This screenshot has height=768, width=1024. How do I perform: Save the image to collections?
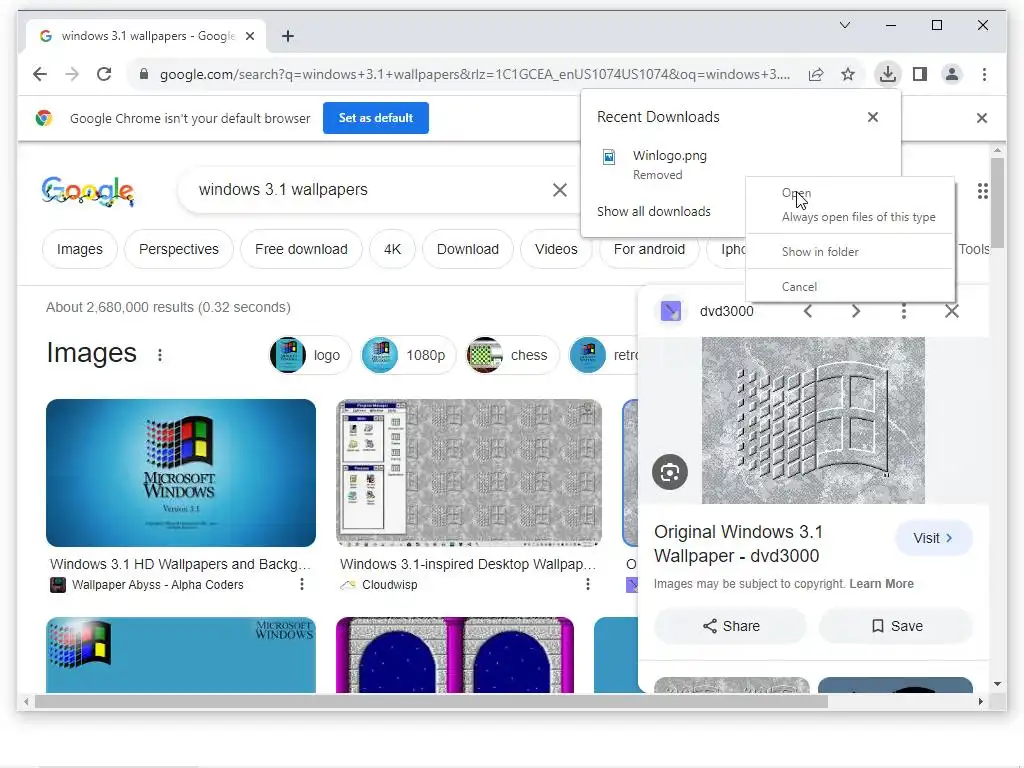(x=897, y=626)
